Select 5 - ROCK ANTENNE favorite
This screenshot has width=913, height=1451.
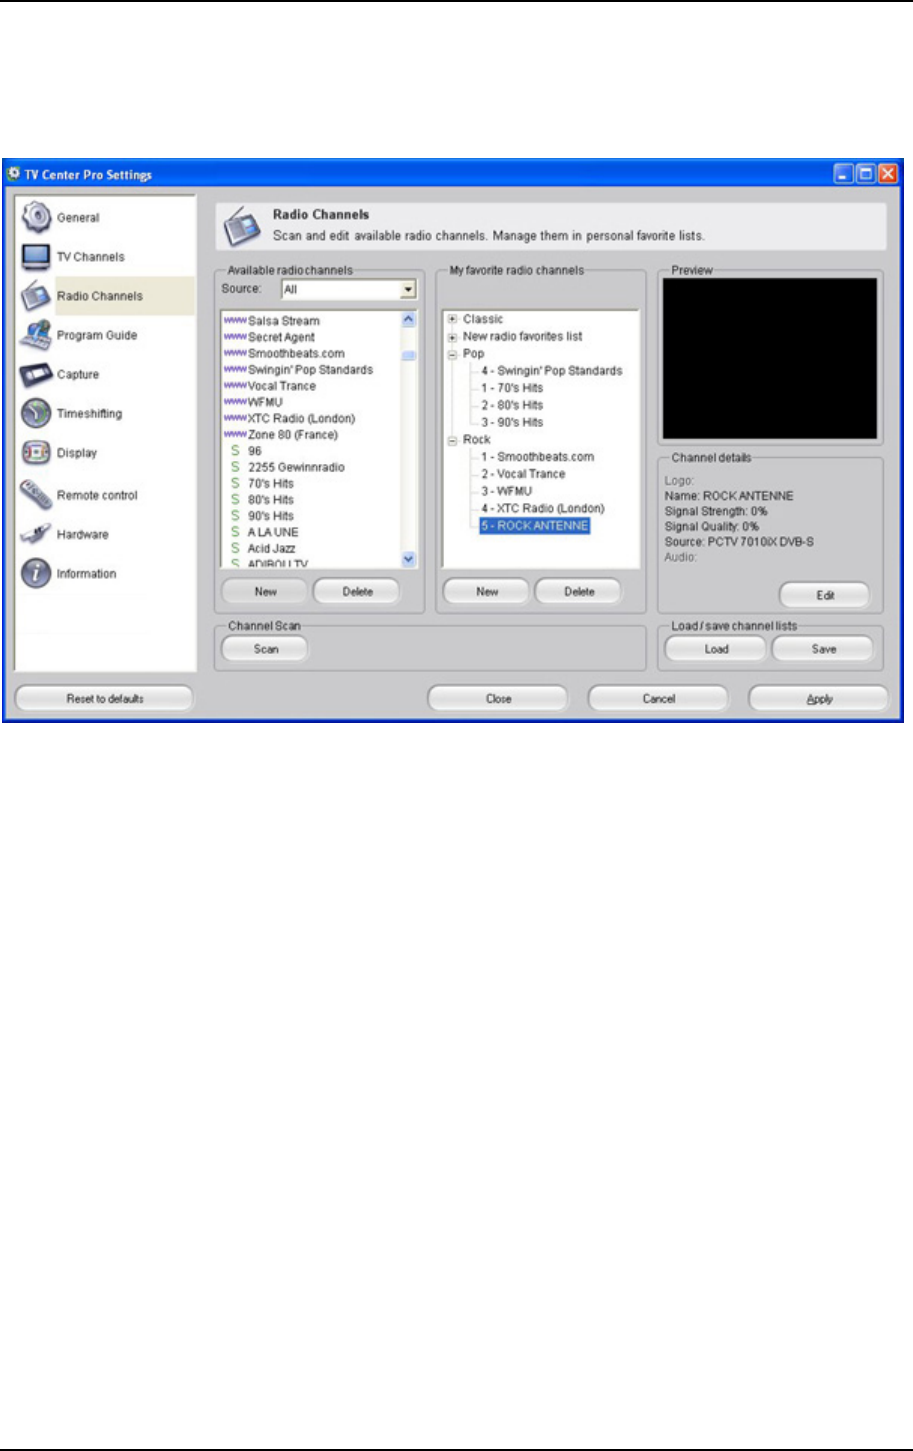tap(534, 525)
